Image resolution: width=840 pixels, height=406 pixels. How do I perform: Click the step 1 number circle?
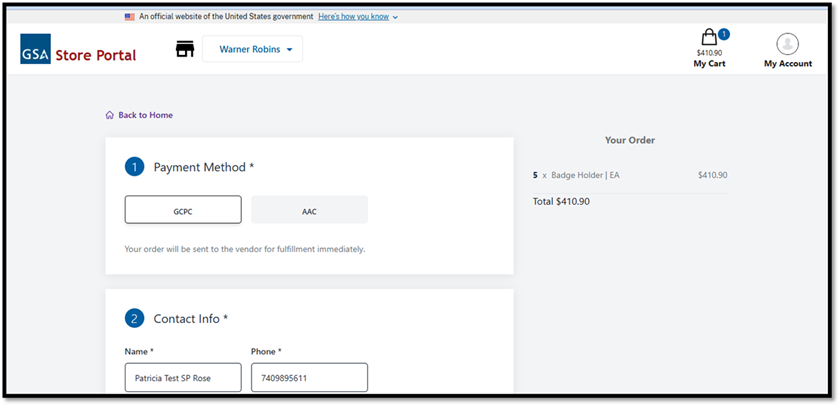[135, 167]
